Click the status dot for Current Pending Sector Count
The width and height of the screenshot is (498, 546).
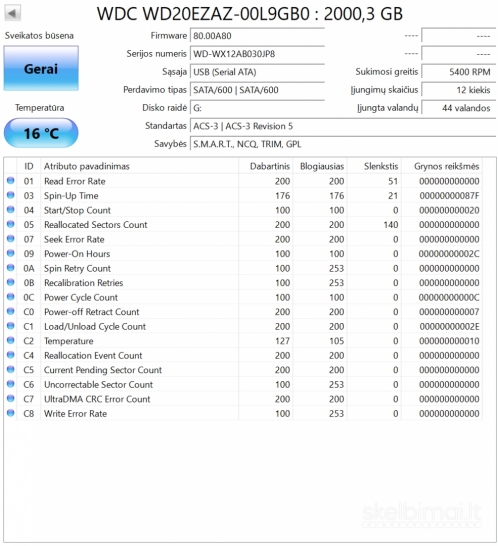click(10, 369)
